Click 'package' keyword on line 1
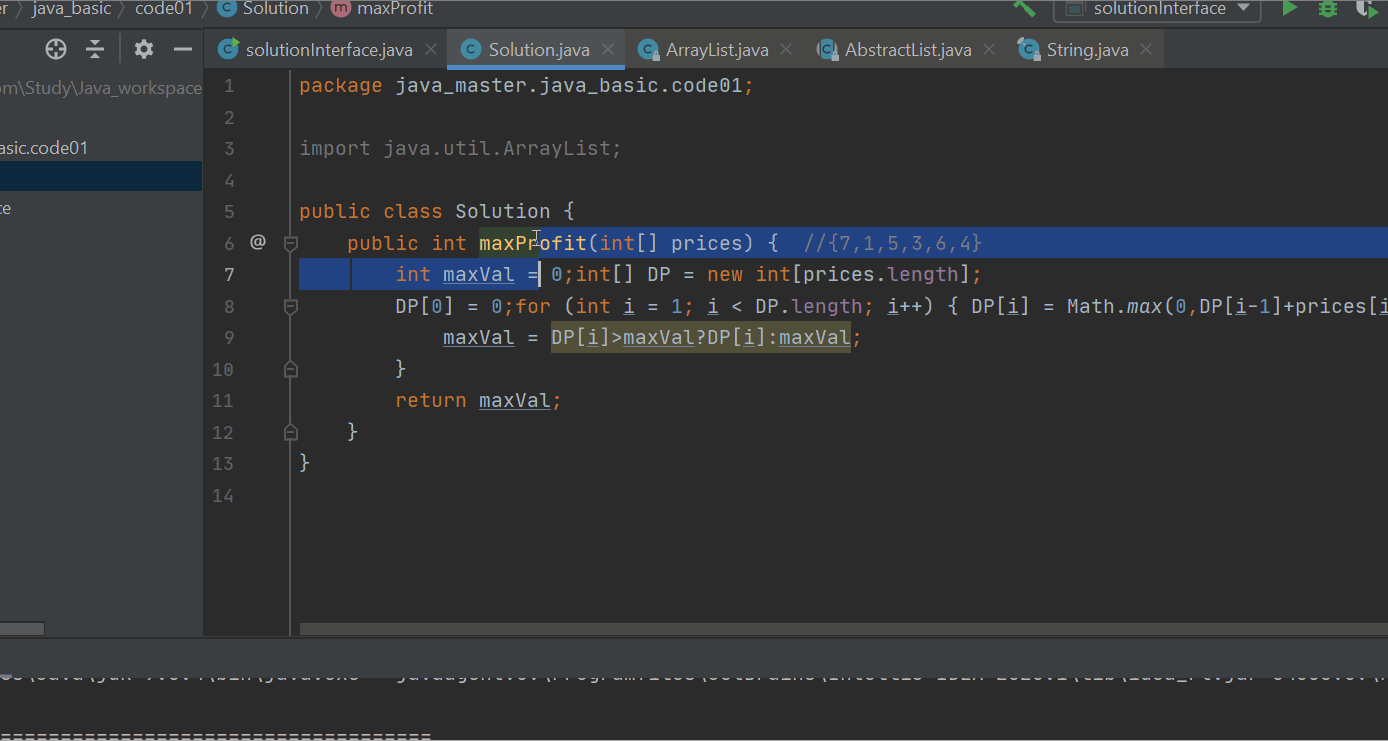 point(341,86)
